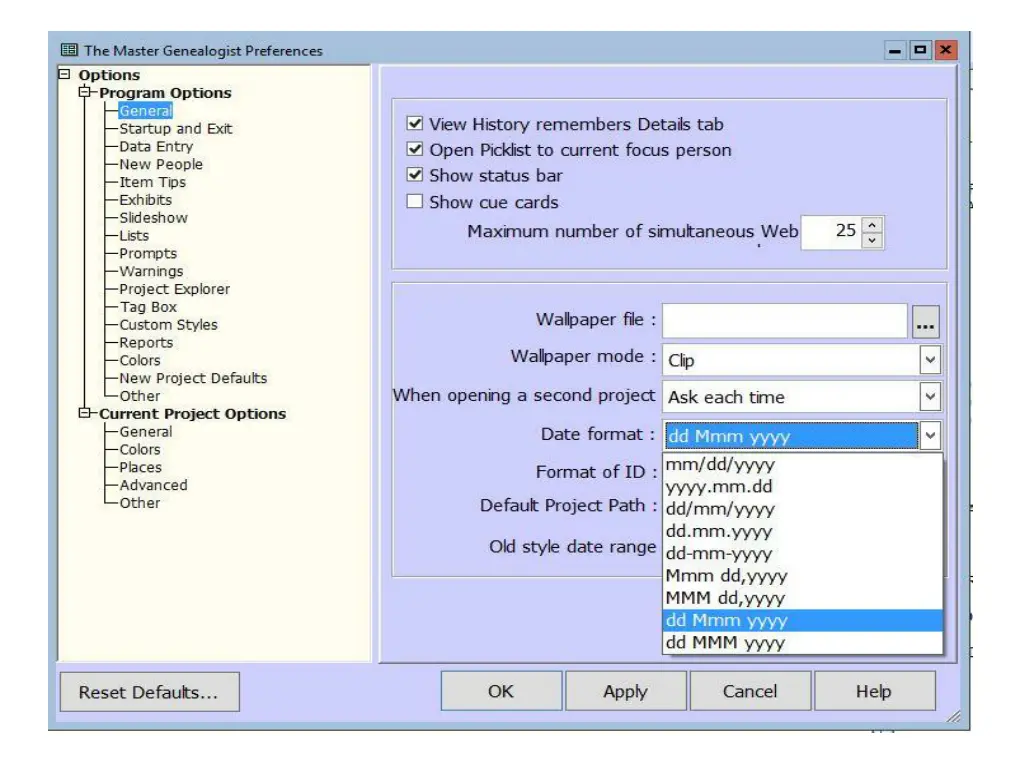This screenshot has height=768, width=1024.
Task: Open Colors under Current Project Options
Action: click(140, 449)
